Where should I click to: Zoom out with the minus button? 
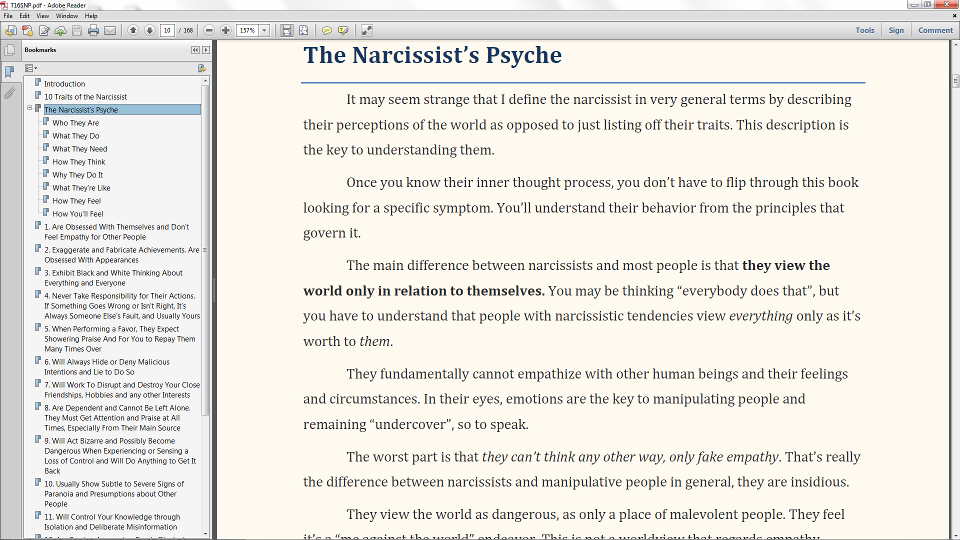208,31
